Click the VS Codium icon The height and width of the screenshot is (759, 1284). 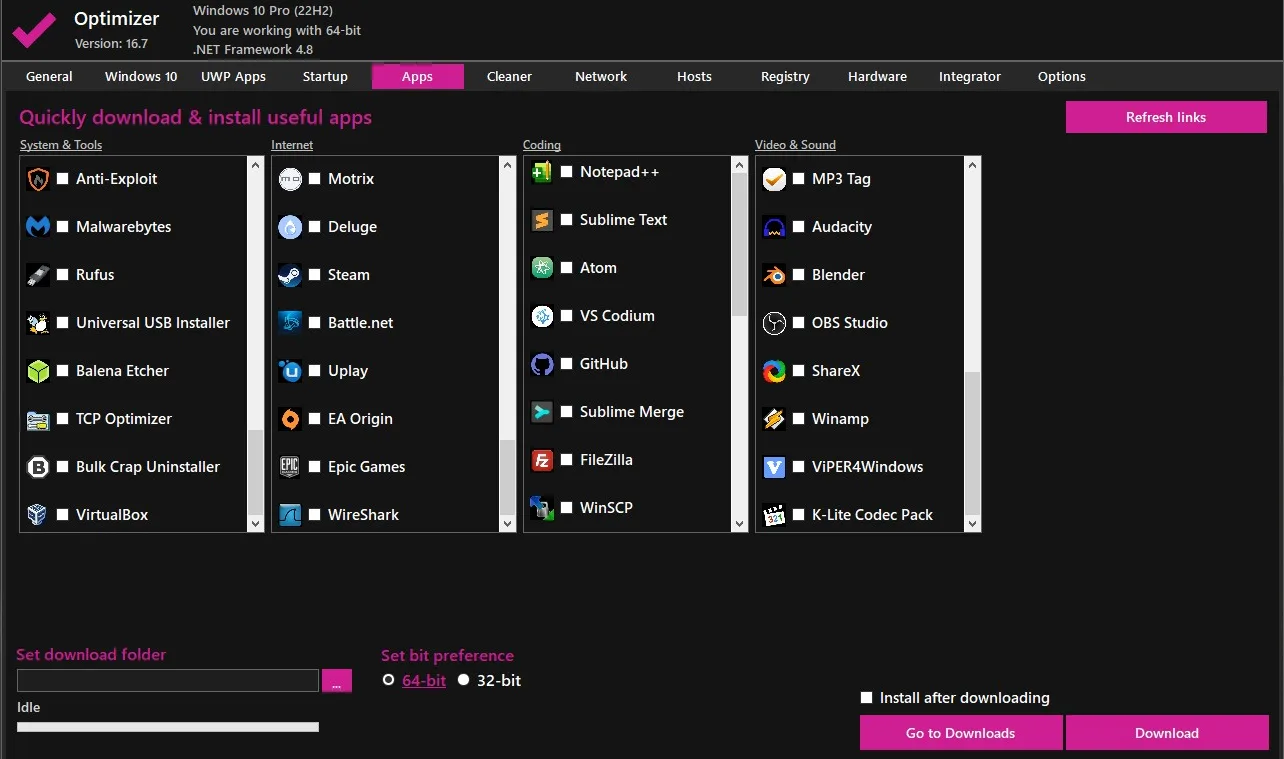pyautogui.click(x=542, y=316)
